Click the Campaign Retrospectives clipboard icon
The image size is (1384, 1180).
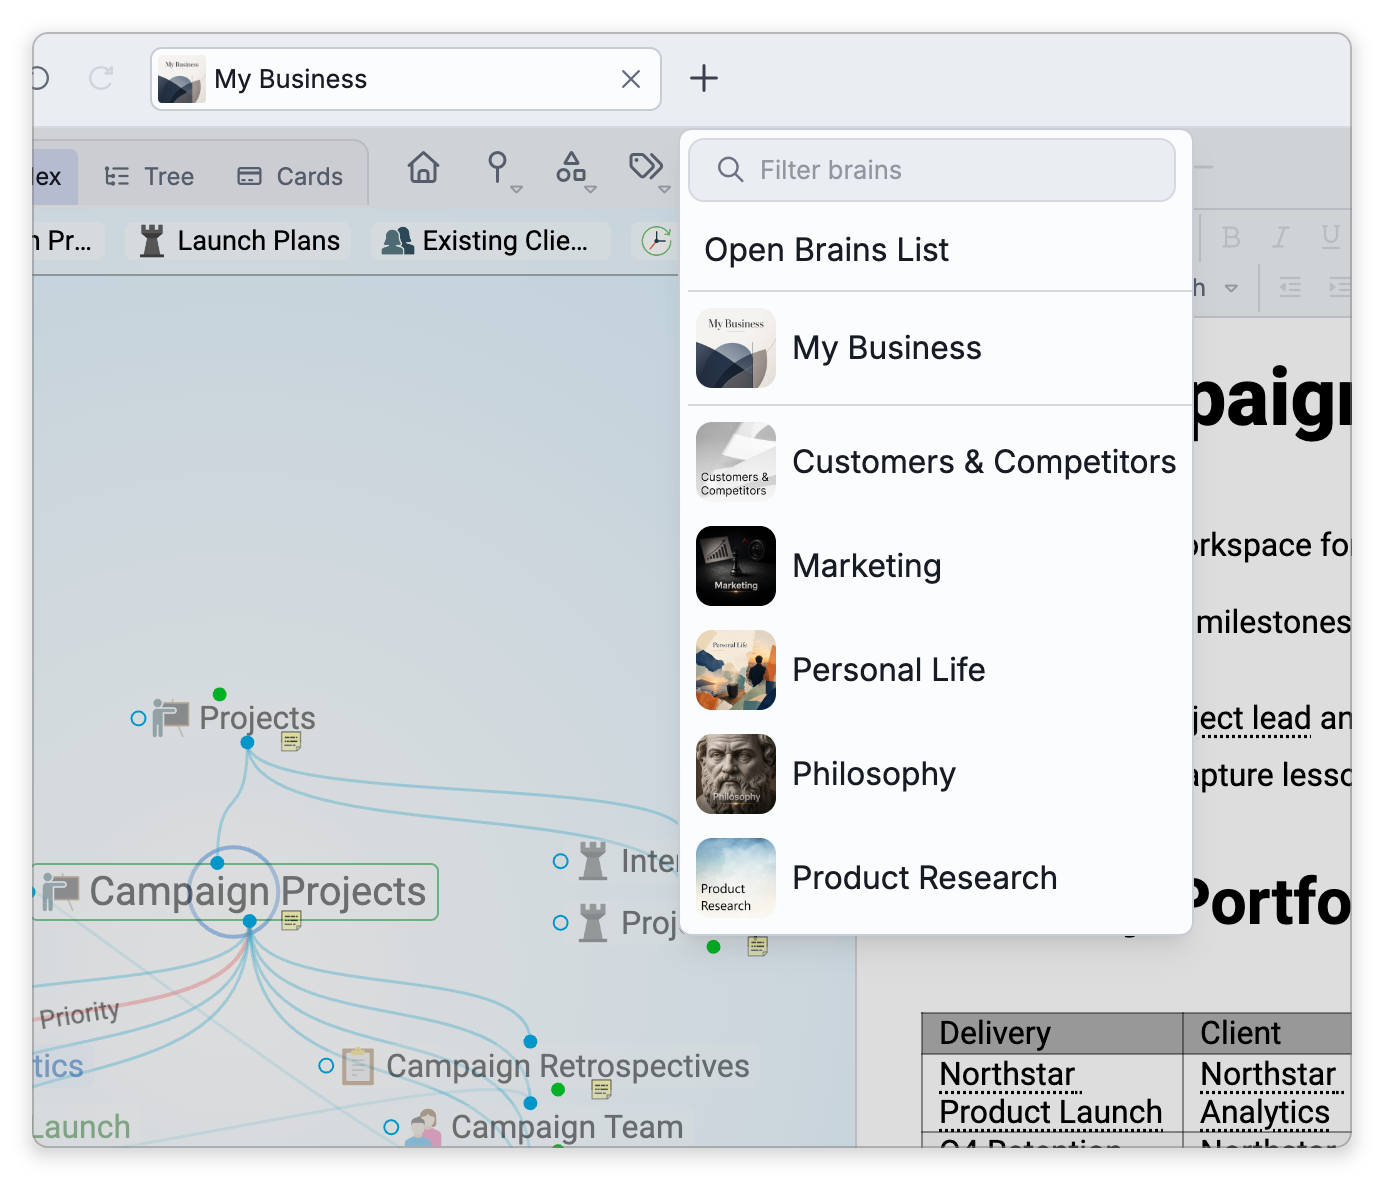click(x=358, y=1066)
